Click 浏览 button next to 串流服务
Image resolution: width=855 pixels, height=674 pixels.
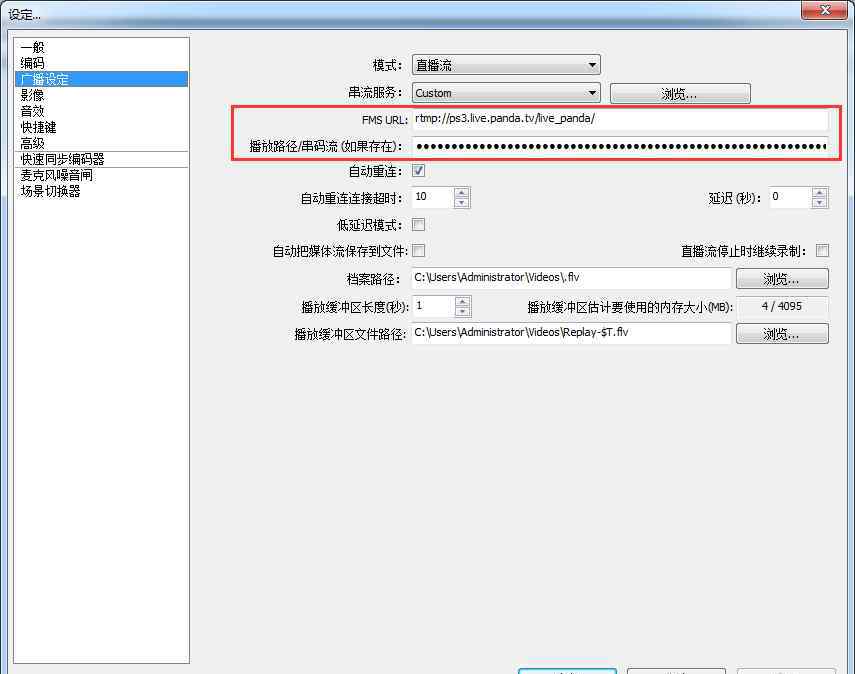click(x=679, y=94)
